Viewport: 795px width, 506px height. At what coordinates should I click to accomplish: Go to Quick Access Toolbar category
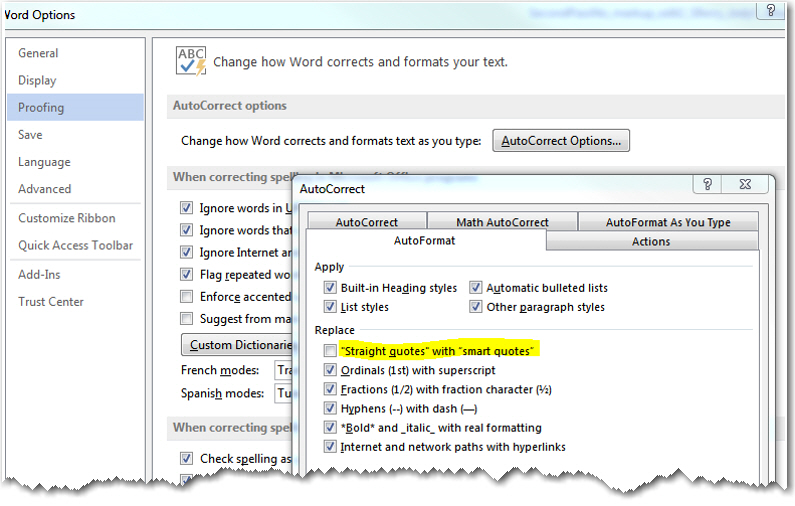coord(76,245)
